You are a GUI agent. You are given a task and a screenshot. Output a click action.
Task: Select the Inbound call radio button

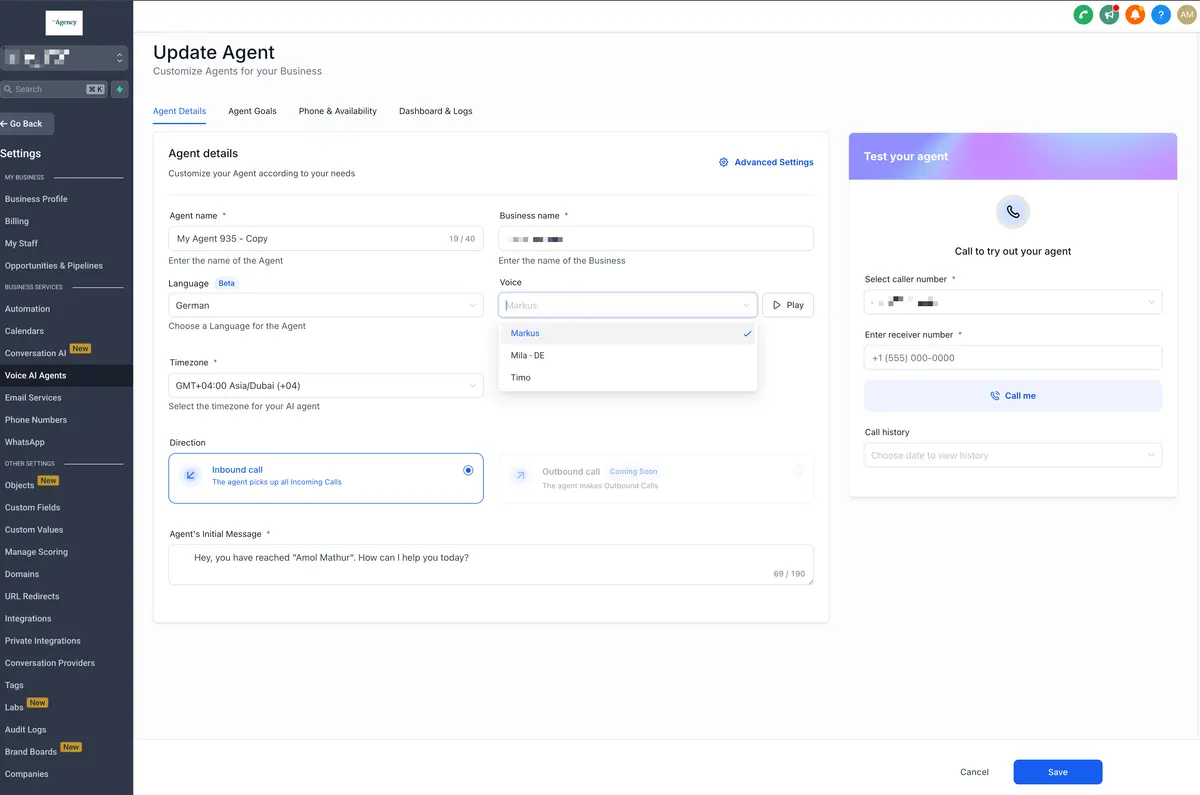tap(468, 470)
